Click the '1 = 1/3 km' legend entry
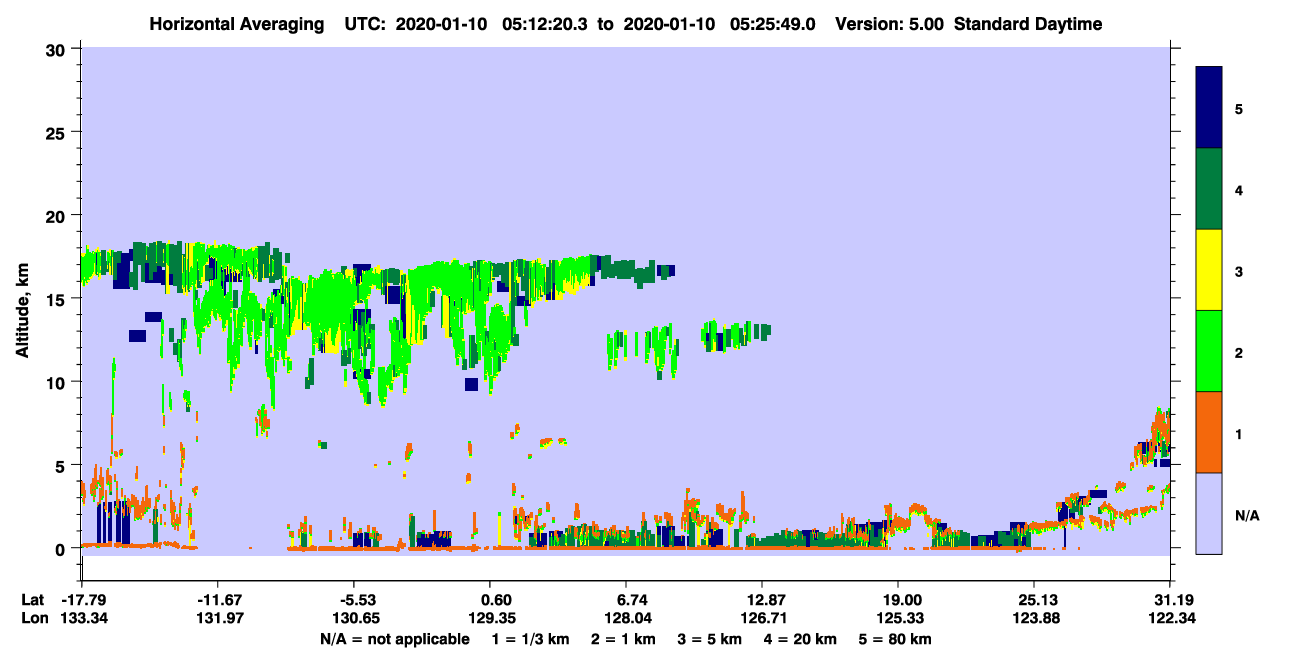This screenshot has height=667, width=1300. pyautogui.click(x=531, y=639)
